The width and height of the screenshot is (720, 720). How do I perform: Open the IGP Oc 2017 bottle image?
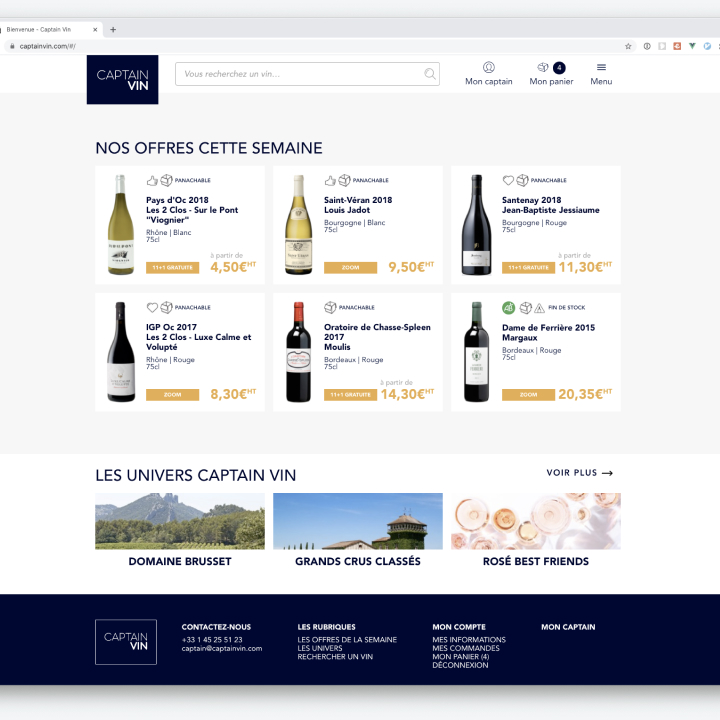pos(121,352)
